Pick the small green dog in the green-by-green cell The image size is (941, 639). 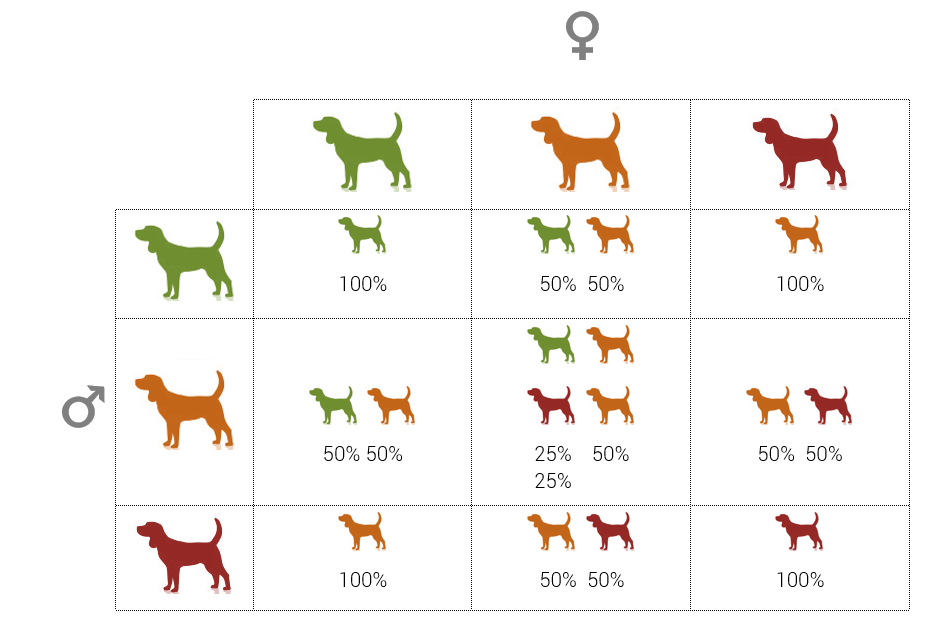click(361, 234)
